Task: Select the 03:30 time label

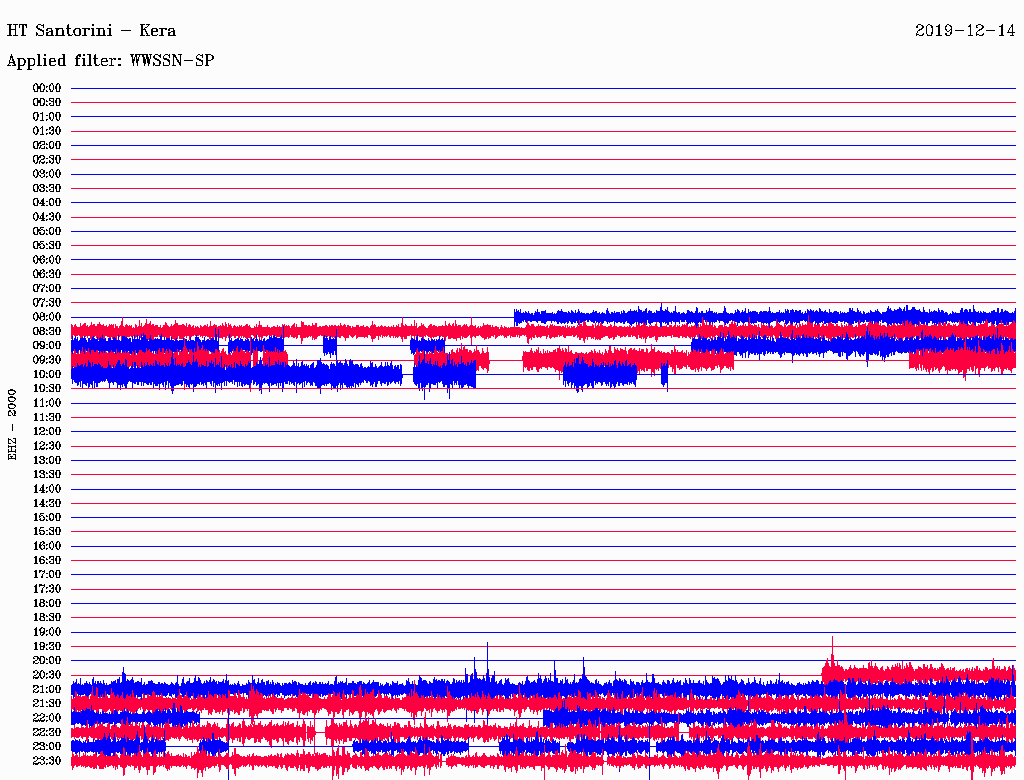Action: pos(47,188)
